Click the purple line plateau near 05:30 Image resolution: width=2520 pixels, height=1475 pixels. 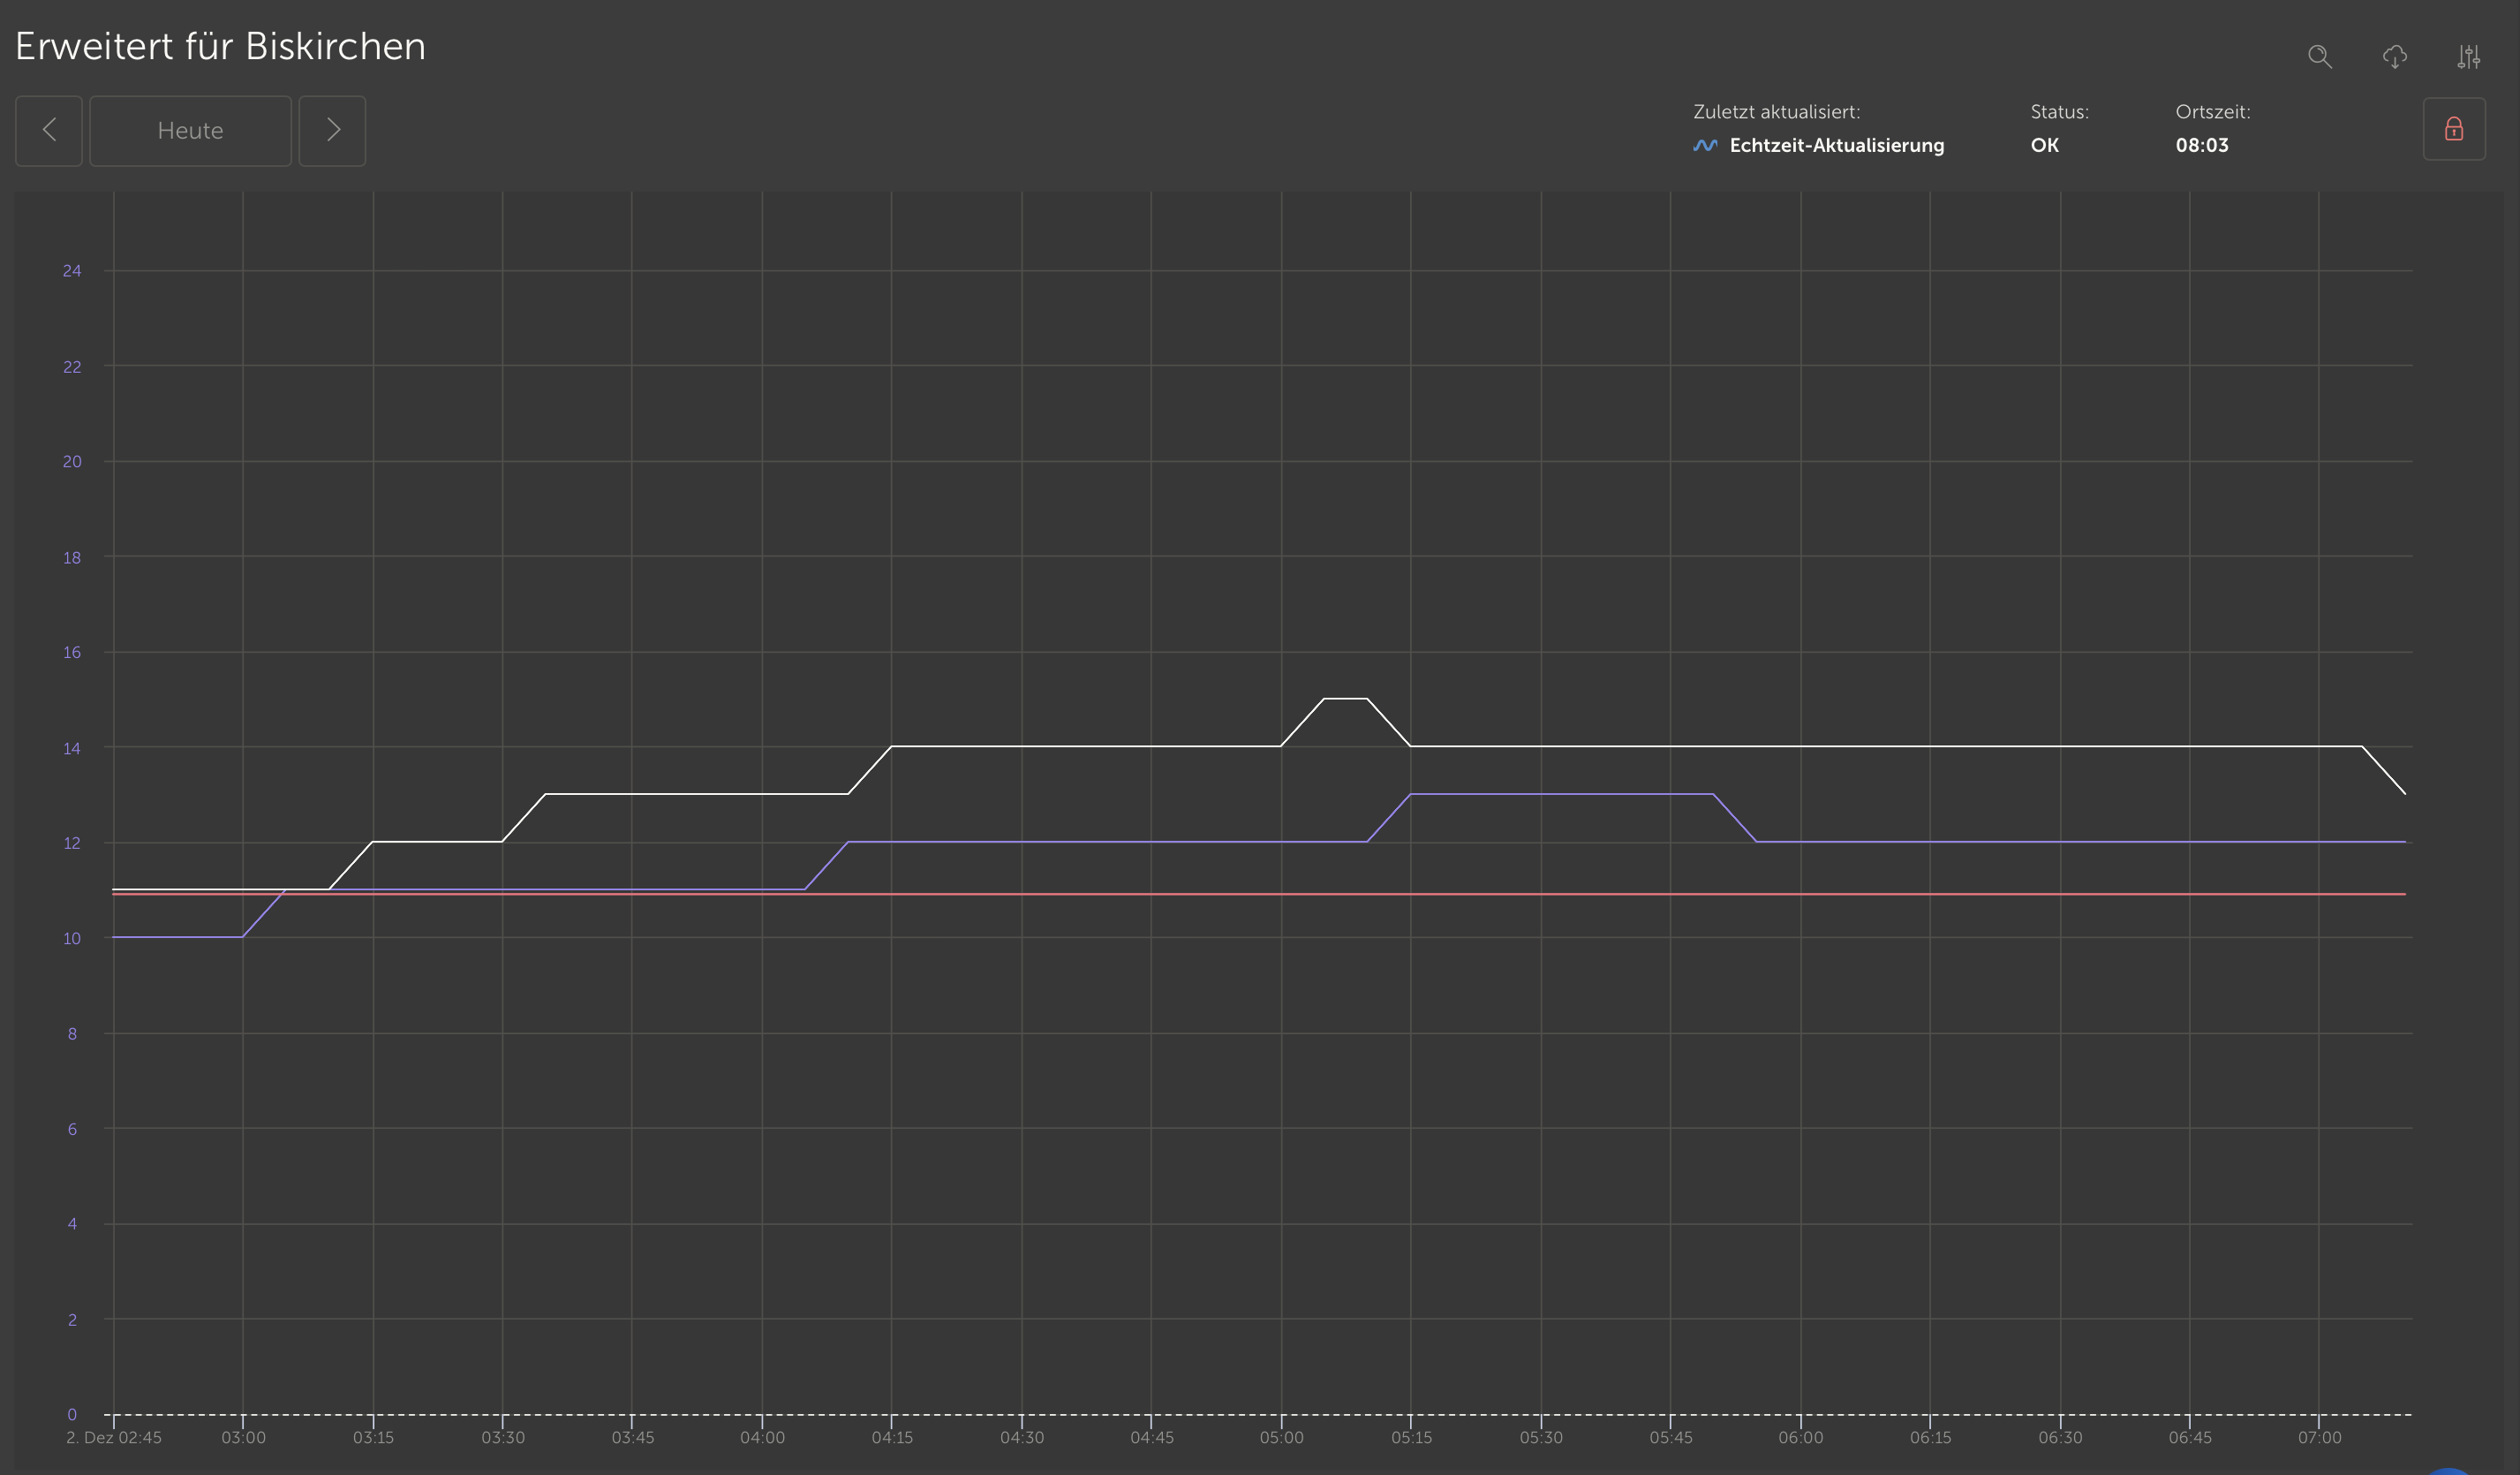point(1541,794)
